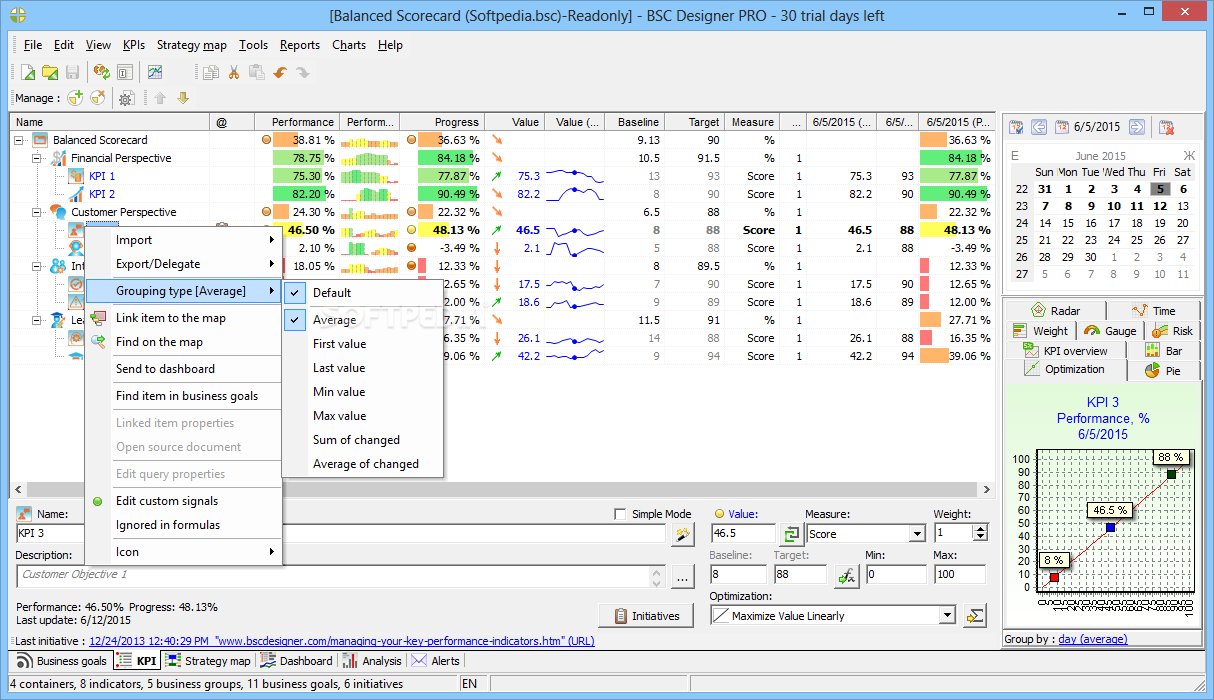Click the red 8% point on optimization chart
The width and height of the screenshot is (1214, 700).
(1053, 577)
